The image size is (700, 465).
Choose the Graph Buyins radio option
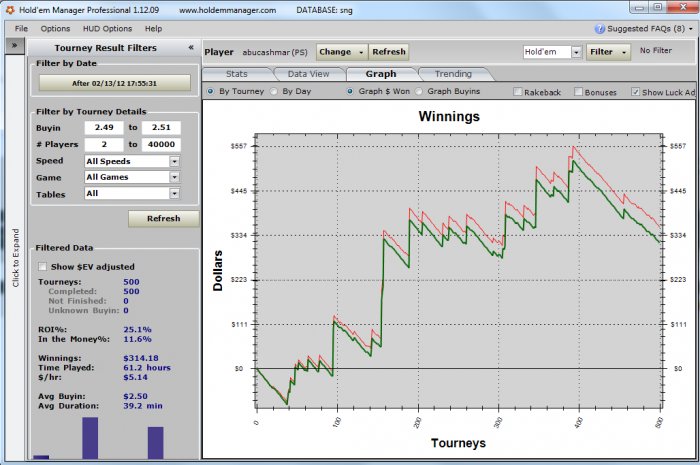coord(419,92)
